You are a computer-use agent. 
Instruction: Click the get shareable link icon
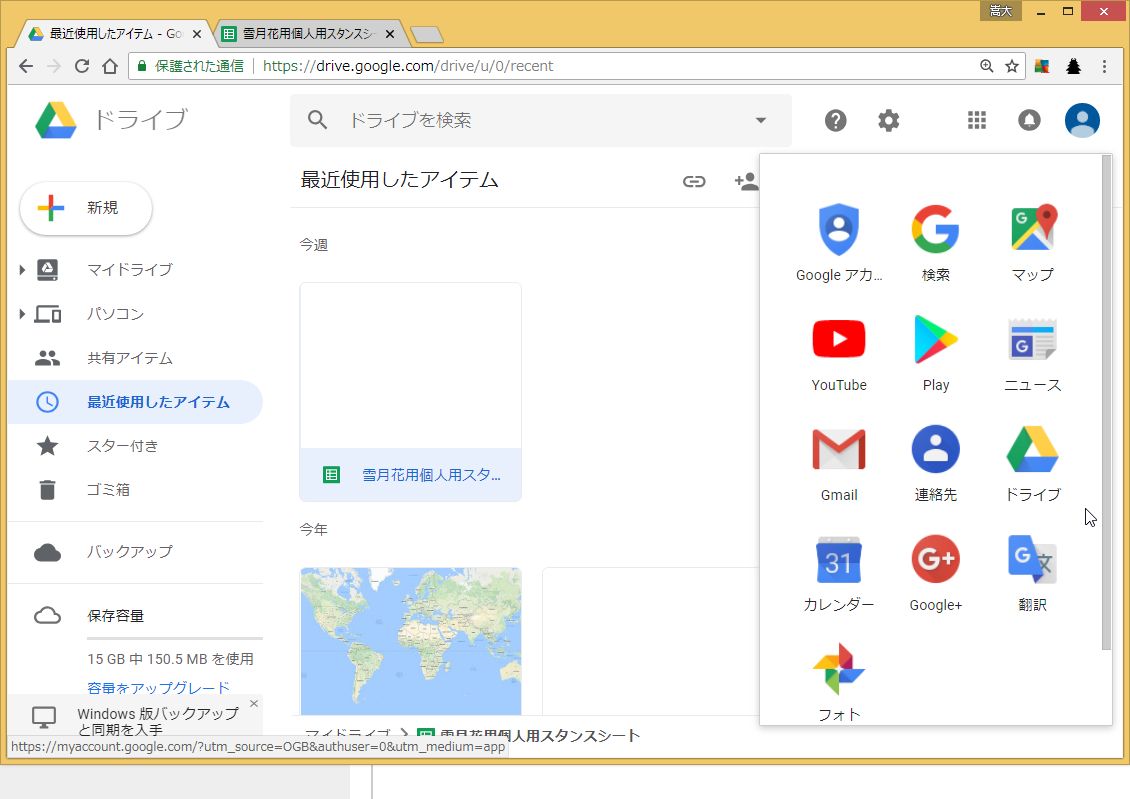[694, 181]
